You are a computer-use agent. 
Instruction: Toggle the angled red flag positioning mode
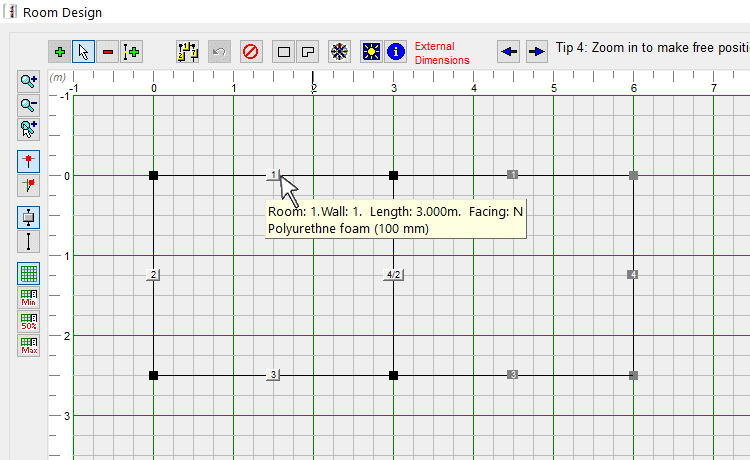28,185
